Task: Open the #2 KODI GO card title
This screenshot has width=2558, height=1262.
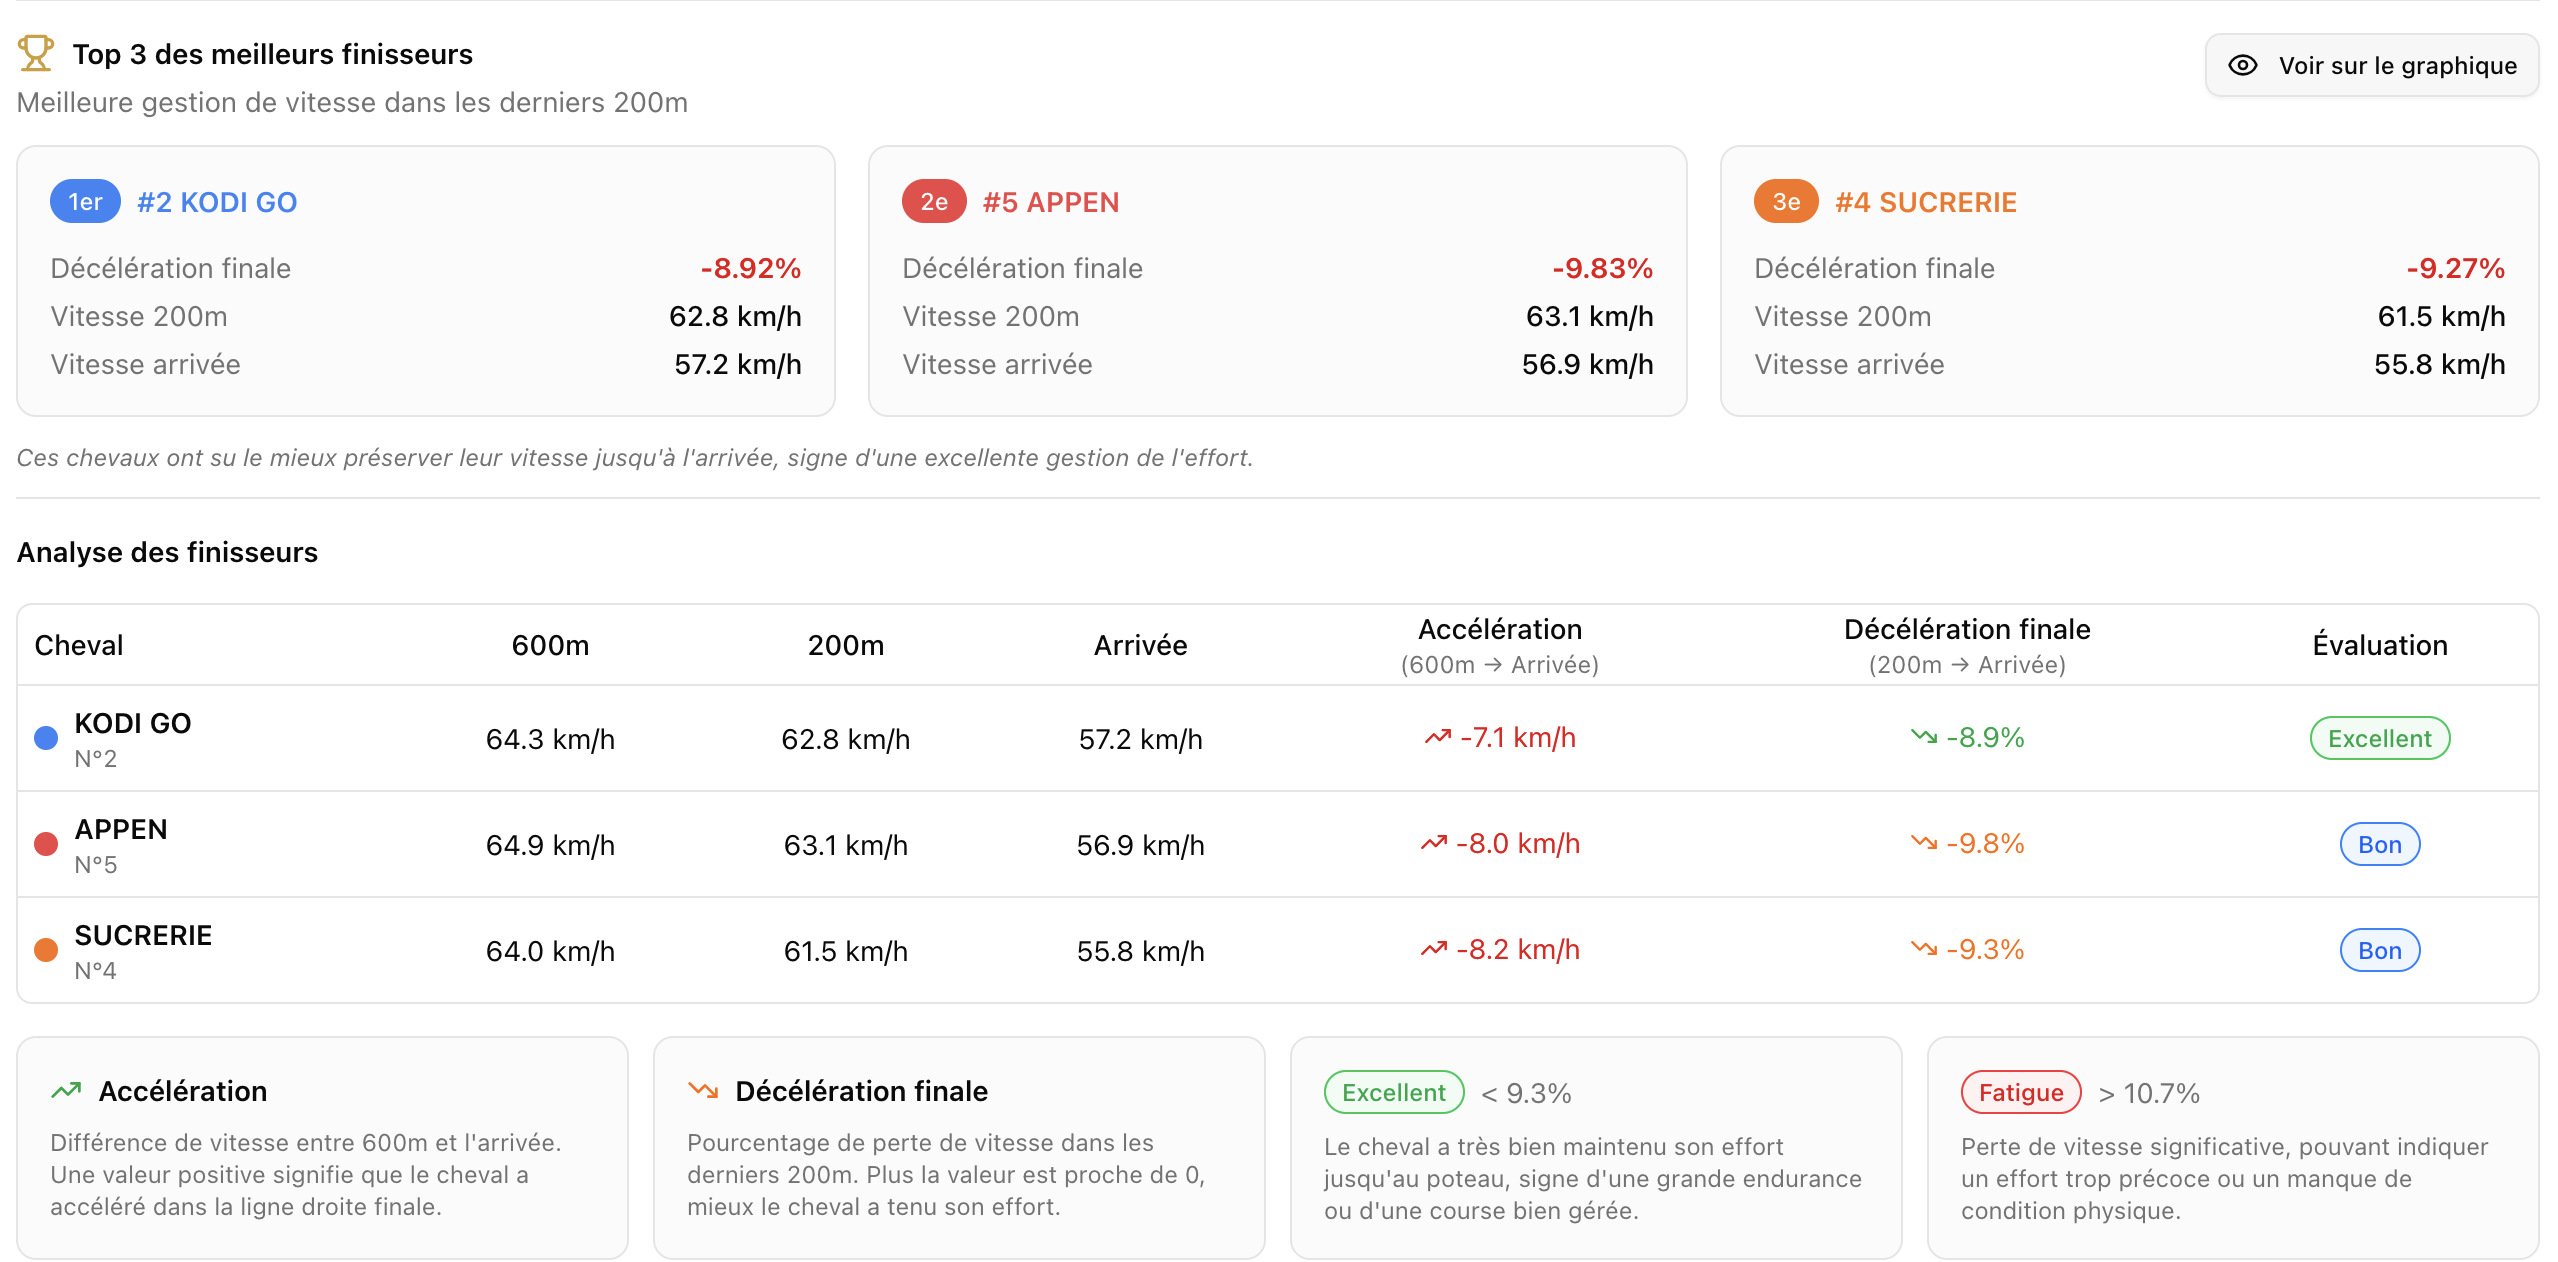Action: pos(217,202)
